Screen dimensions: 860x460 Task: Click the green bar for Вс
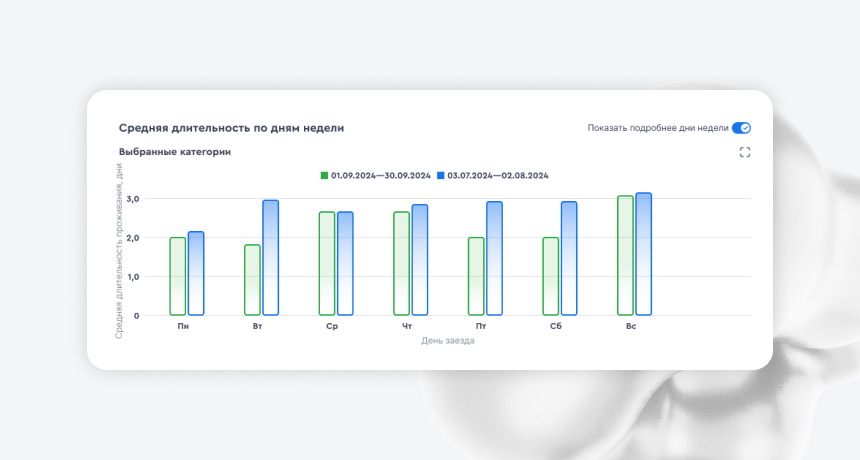pyautogui.click(x=625, y=255)
